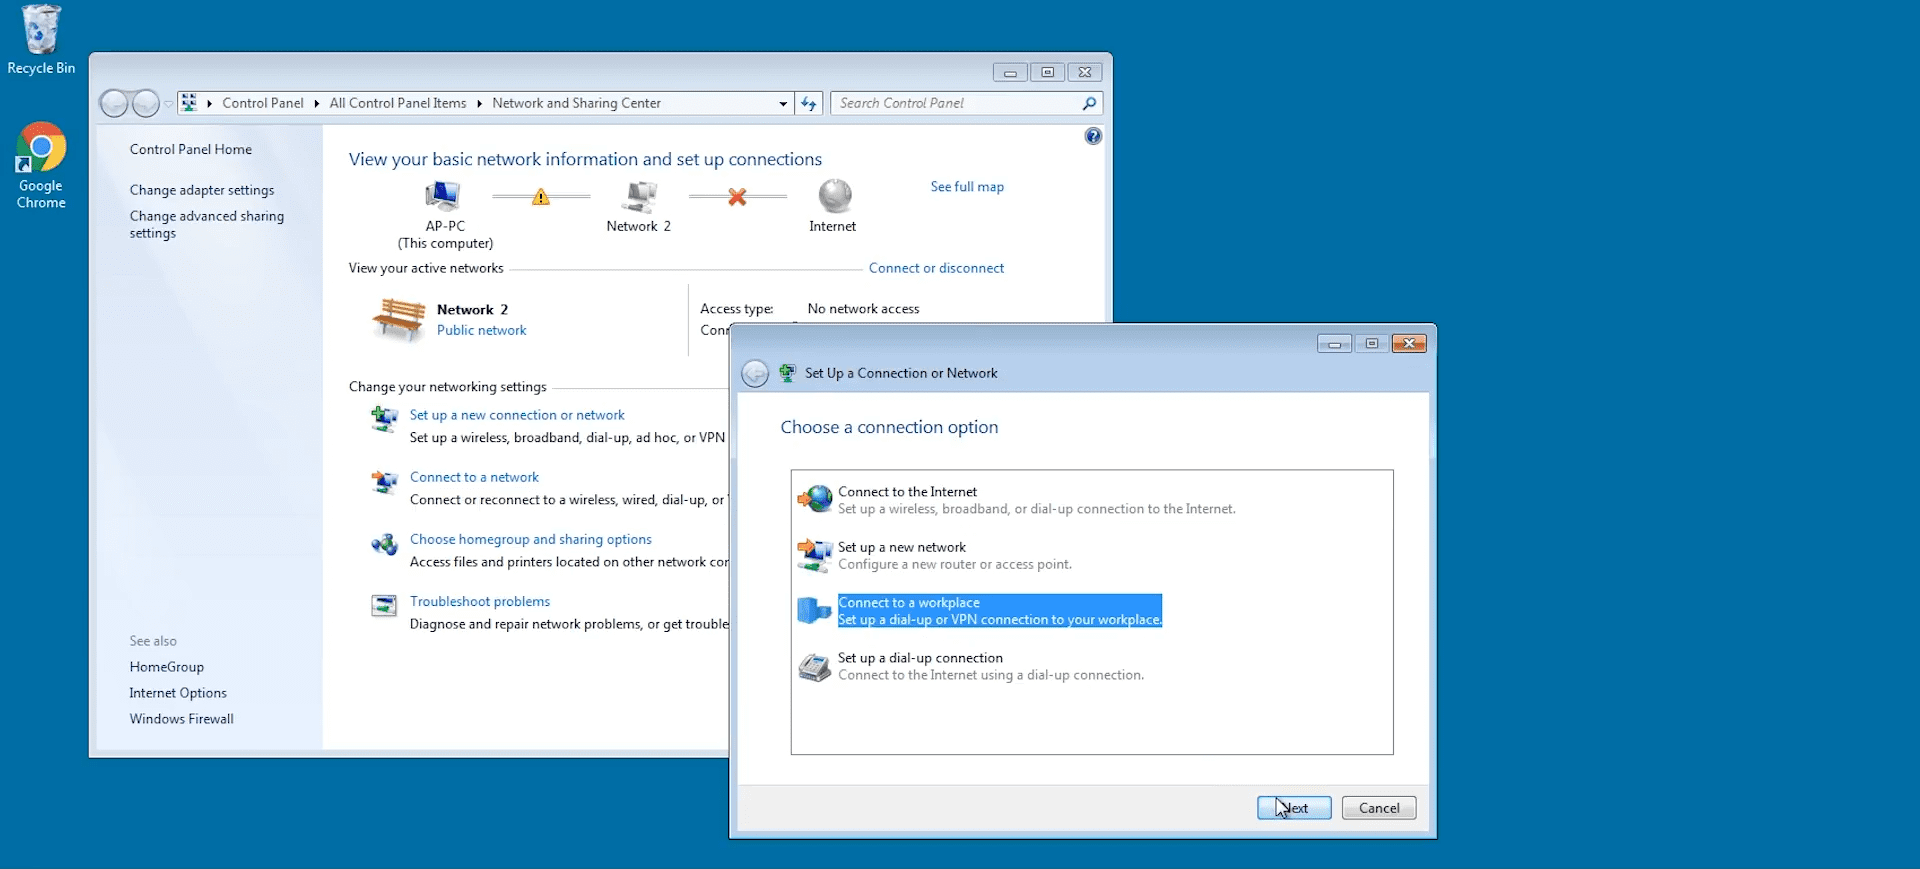This screenshot has width=1920, height=869.
Task: Click the icon beside Connect to a network
Action: pos(384,482)
